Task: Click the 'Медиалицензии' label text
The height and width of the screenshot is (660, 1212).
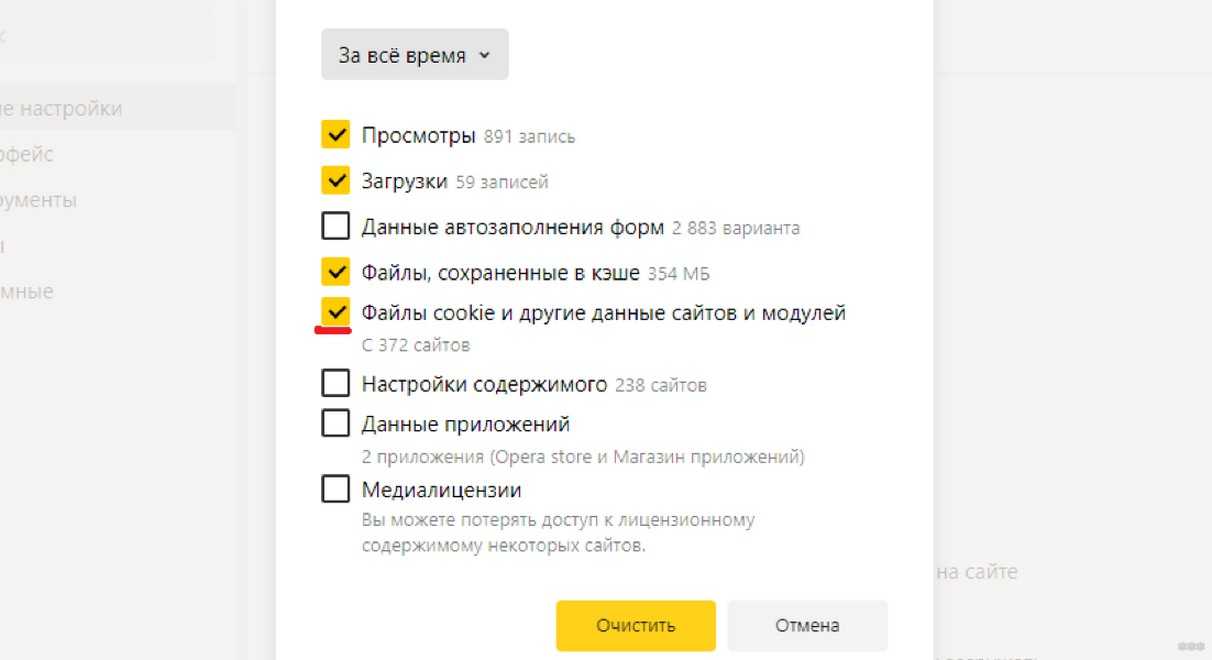Action: pyautogui.click(x=441, y=490)
